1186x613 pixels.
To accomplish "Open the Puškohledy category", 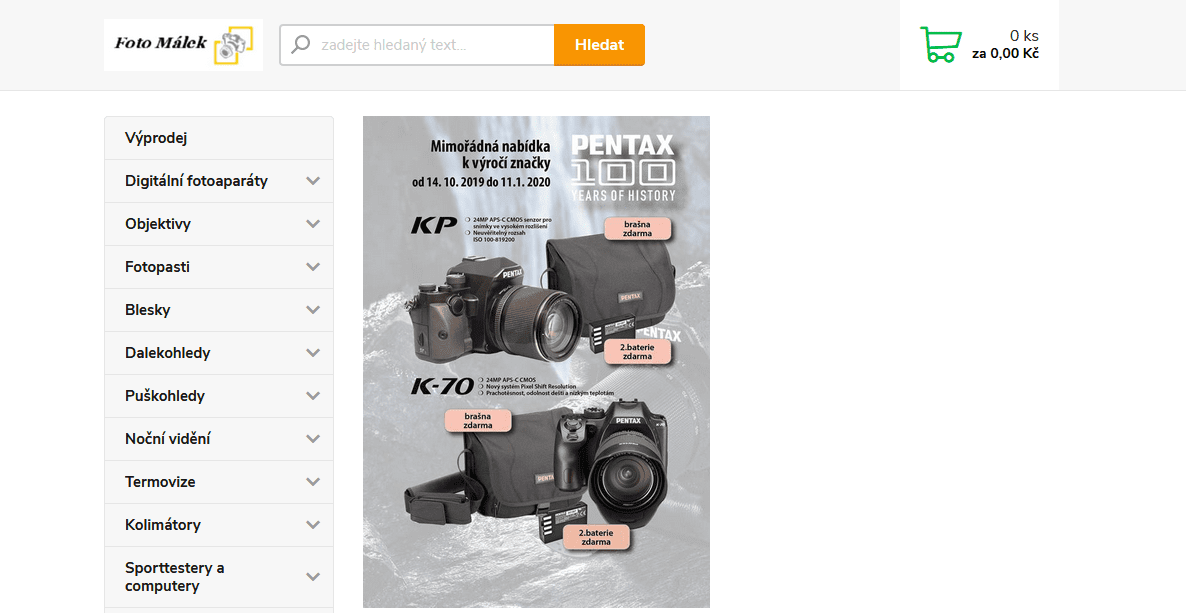I will (165, 396).
